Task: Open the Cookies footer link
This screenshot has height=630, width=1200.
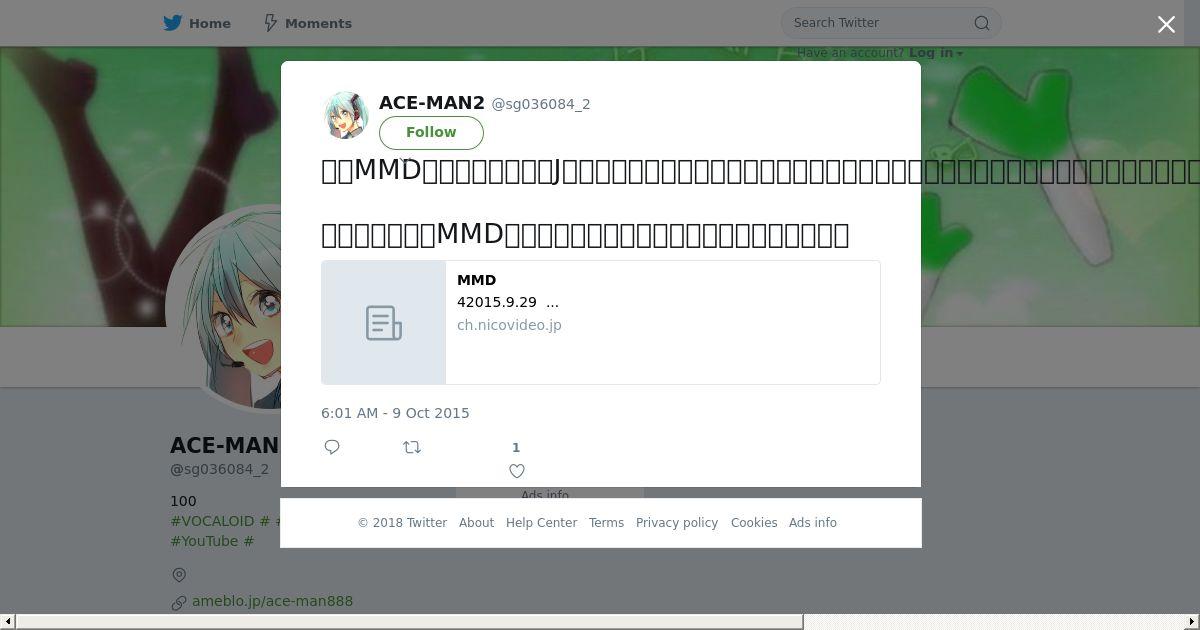Action: coord(754,523)
